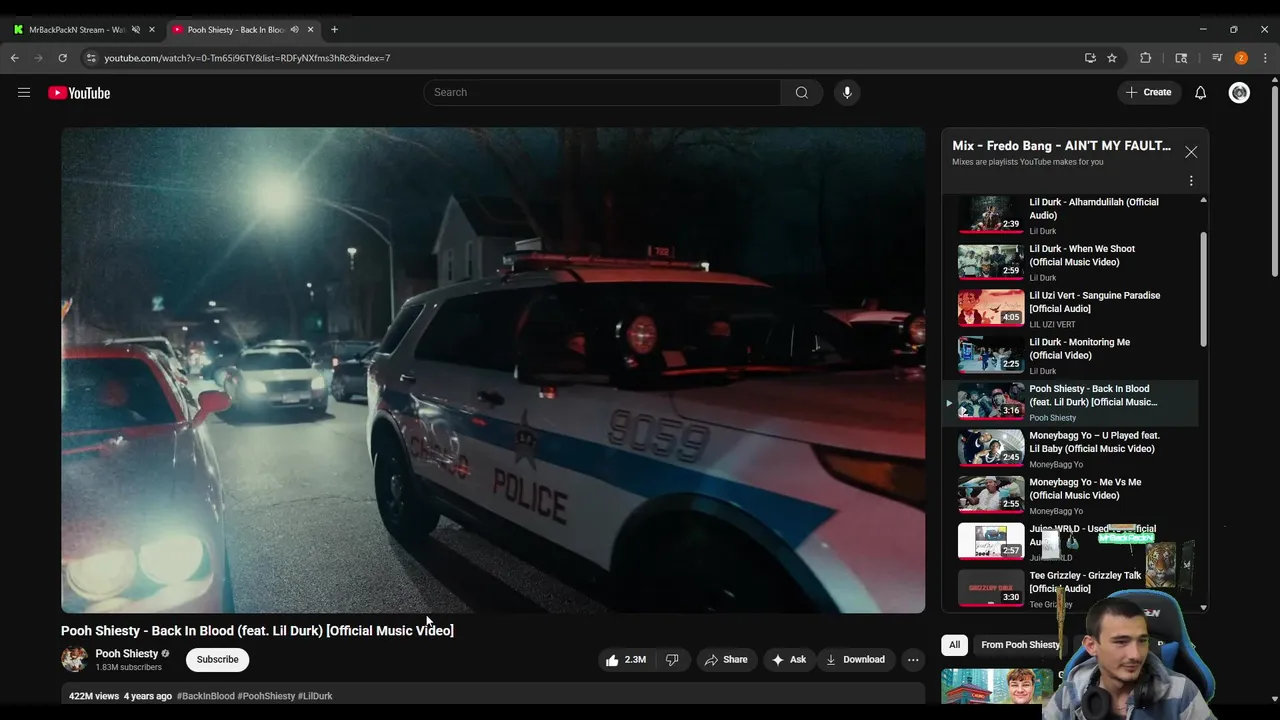Open the browser extensions puzzle icon
This screenshot has height=720, width=1280.
(x=1146, y=58)
